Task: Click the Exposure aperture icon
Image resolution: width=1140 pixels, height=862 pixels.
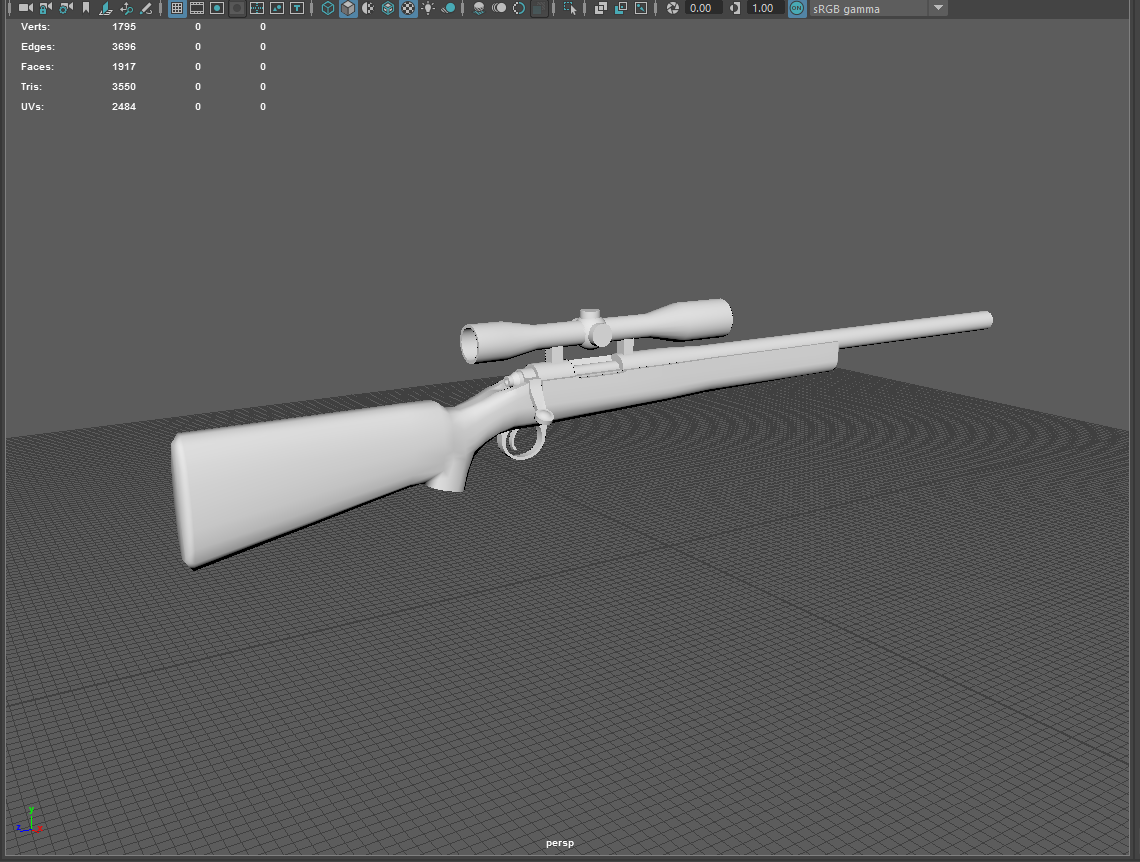Action: (673, 8)
